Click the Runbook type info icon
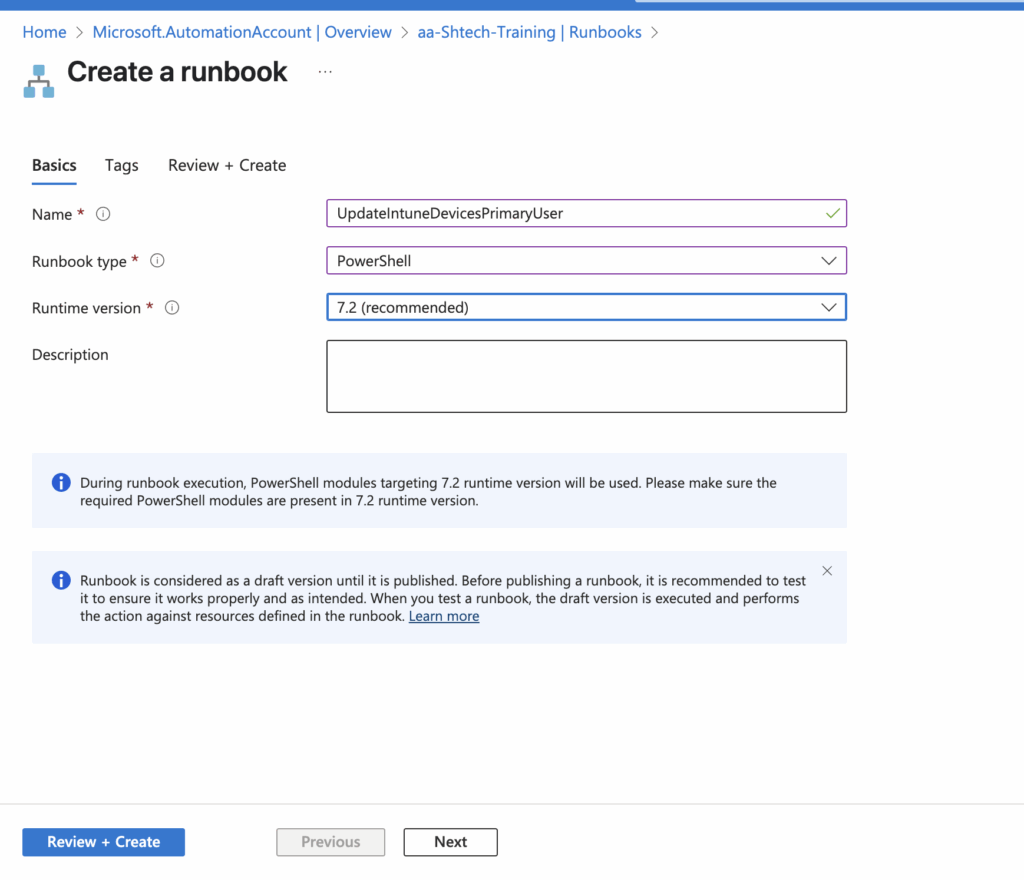The width and height of the screenshot is (1024, 880). tap(157, 261)
